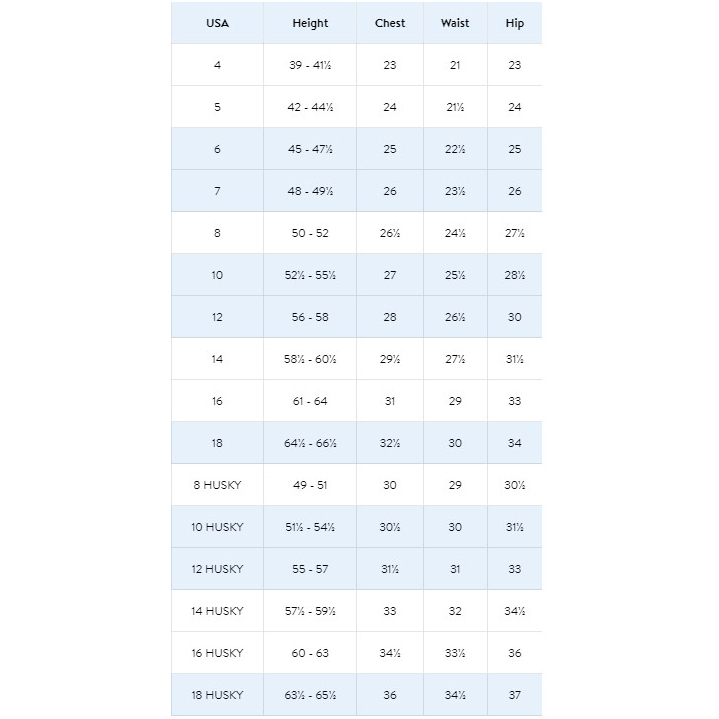Screen dimensions: 719x719
Task: Click the size 4 row label
Action: point(217,65)
